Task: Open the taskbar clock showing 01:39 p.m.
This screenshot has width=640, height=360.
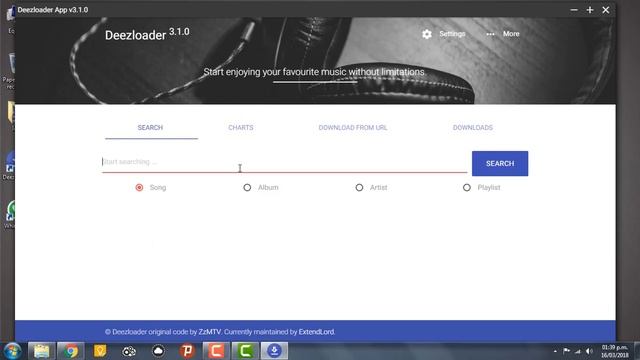Action: pos(615,351)
